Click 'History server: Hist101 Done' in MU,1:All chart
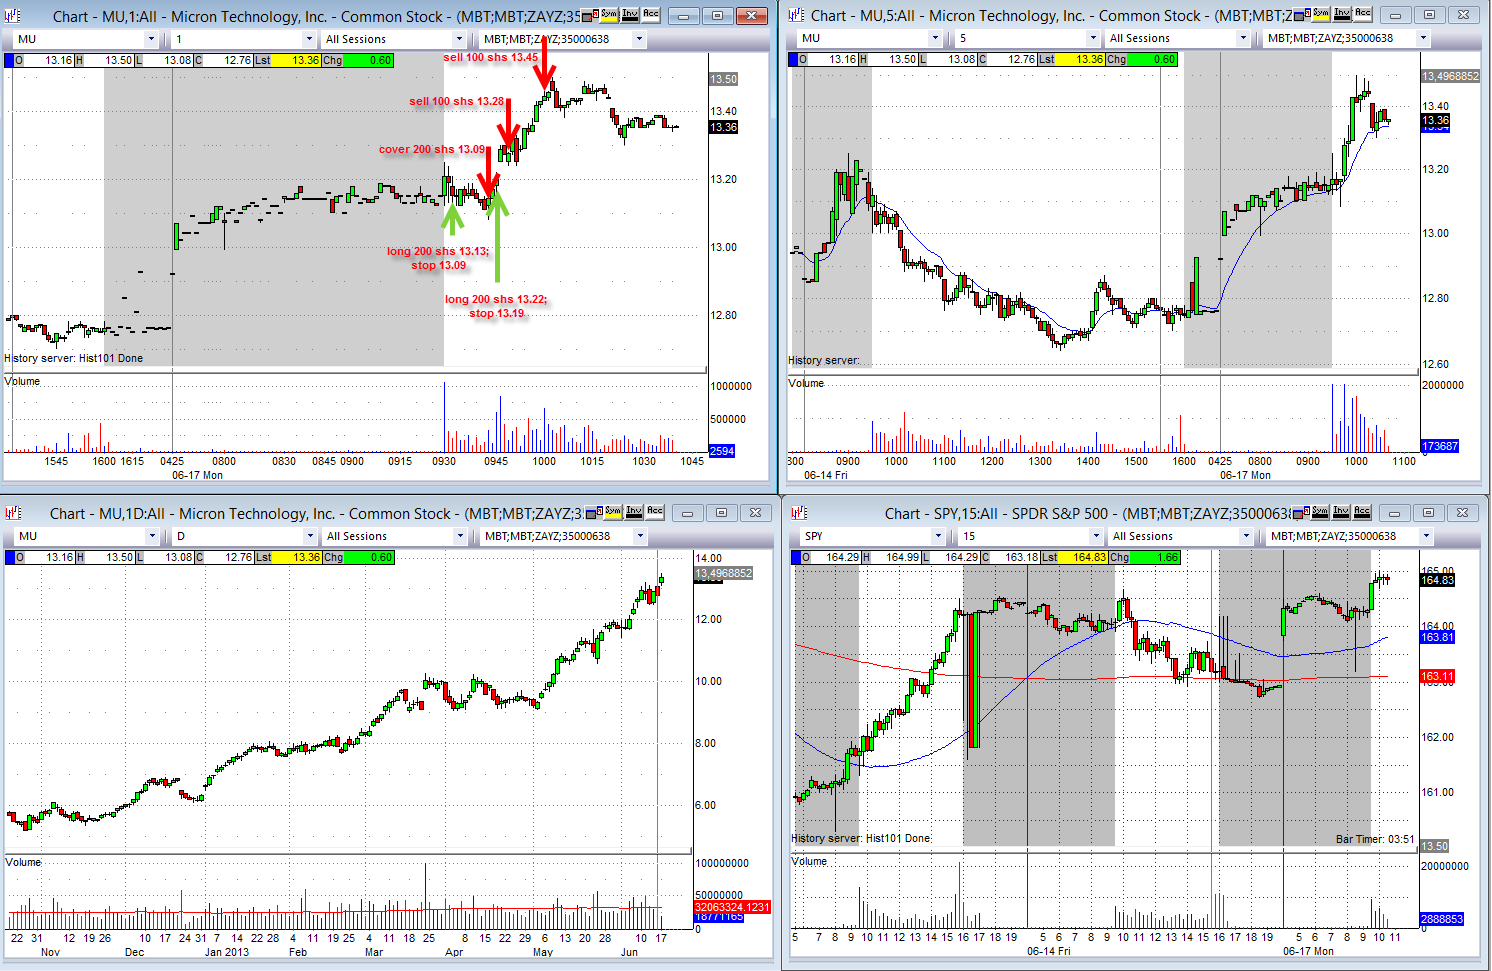 pyautogui.click(x=74, y=358)
